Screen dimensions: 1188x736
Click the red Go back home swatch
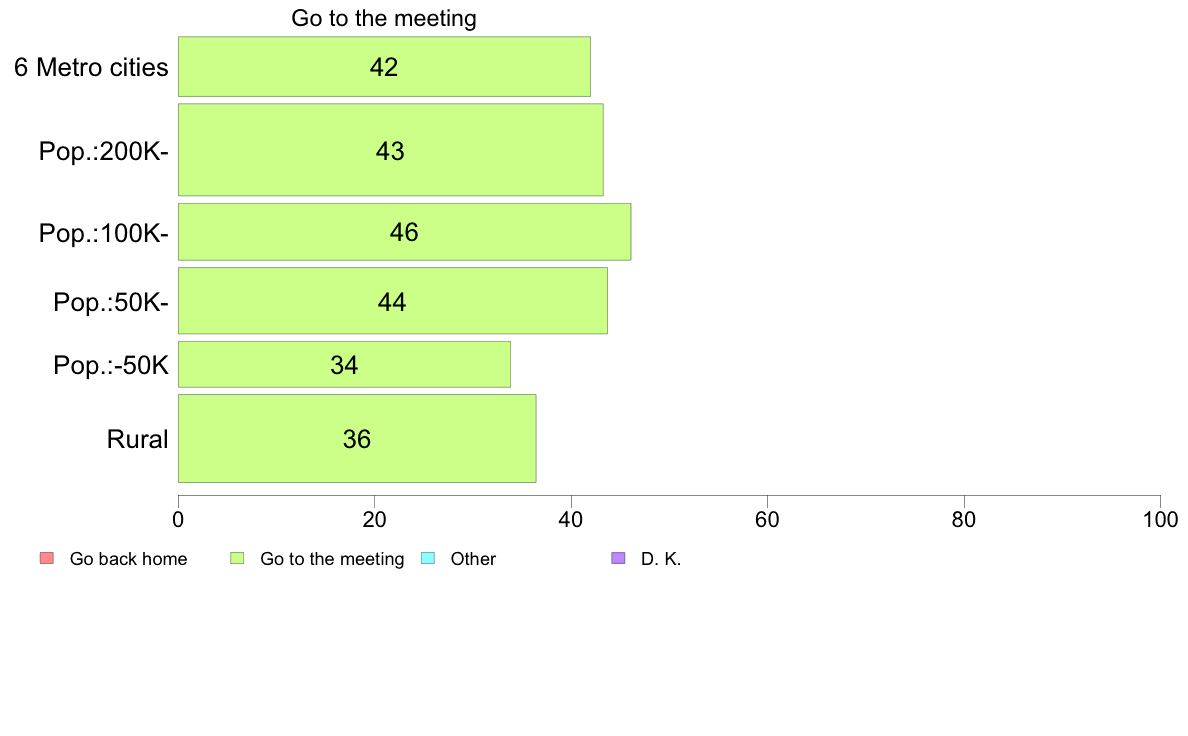(47, 559)
